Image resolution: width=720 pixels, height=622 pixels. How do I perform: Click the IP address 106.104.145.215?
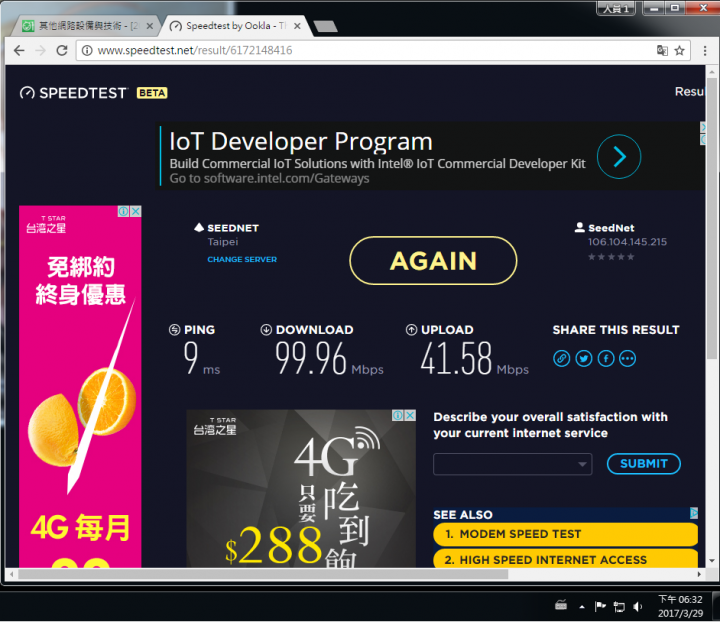627,242
